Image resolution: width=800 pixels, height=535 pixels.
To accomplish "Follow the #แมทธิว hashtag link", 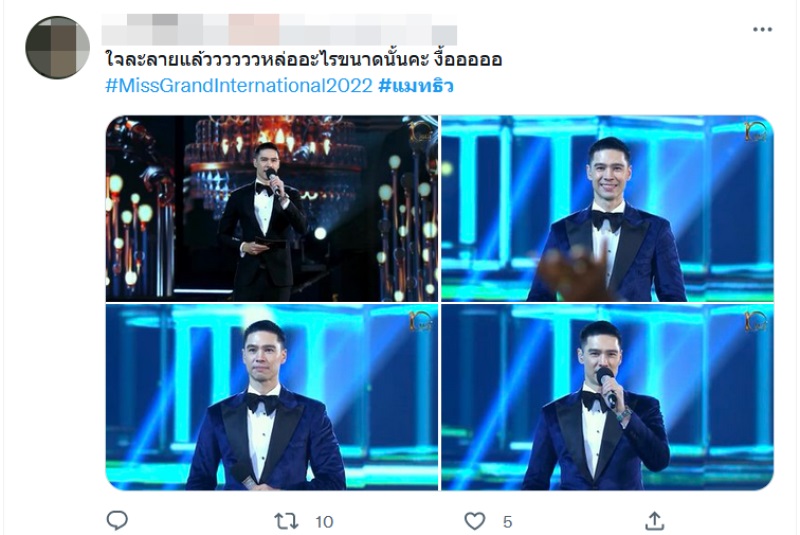I will (416, 85).
